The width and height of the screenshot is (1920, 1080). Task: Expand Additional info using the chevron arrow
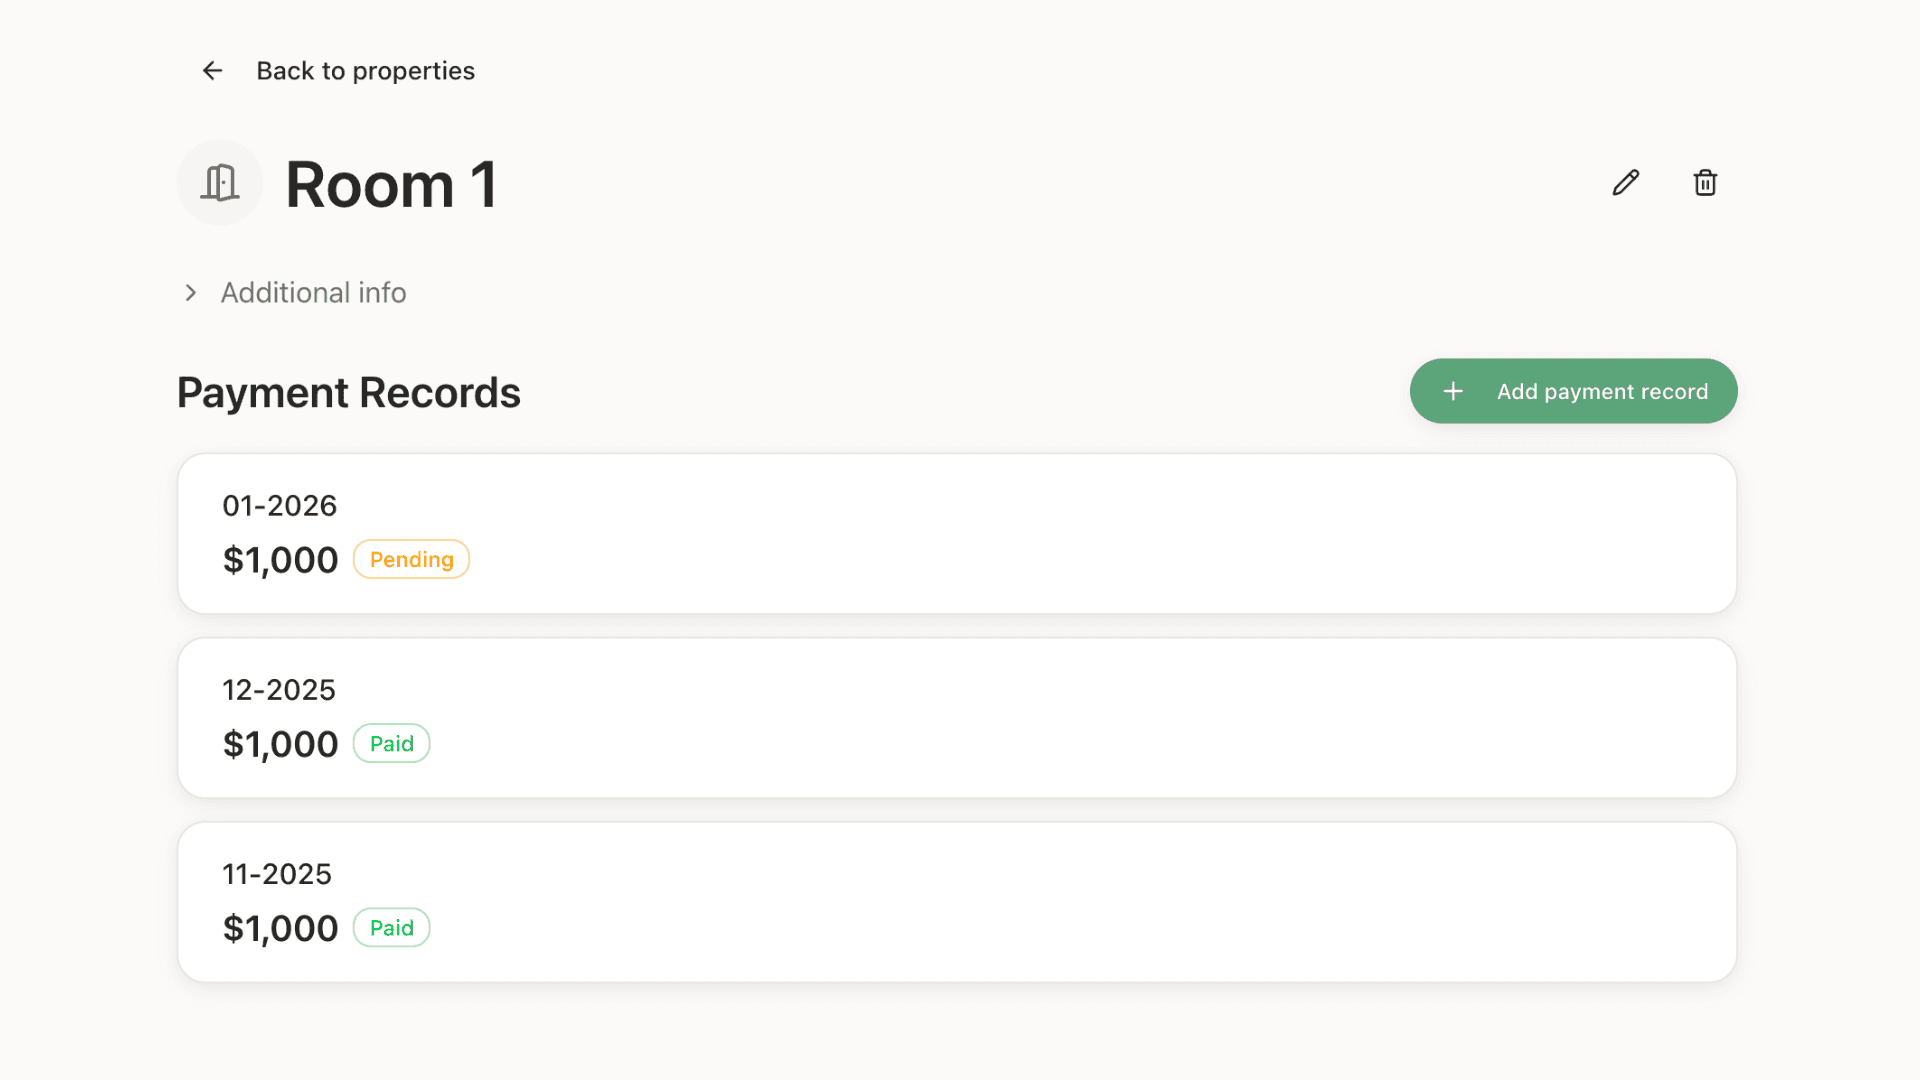coord(190,293)
